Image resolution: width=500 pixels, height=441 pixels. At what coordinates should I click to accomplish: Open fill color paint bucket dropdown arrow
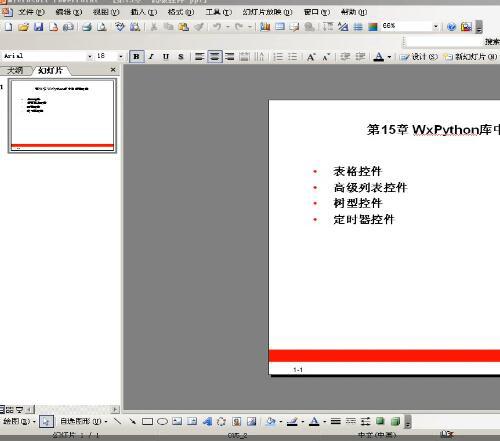pyautogui.click(x=281, y=422)
